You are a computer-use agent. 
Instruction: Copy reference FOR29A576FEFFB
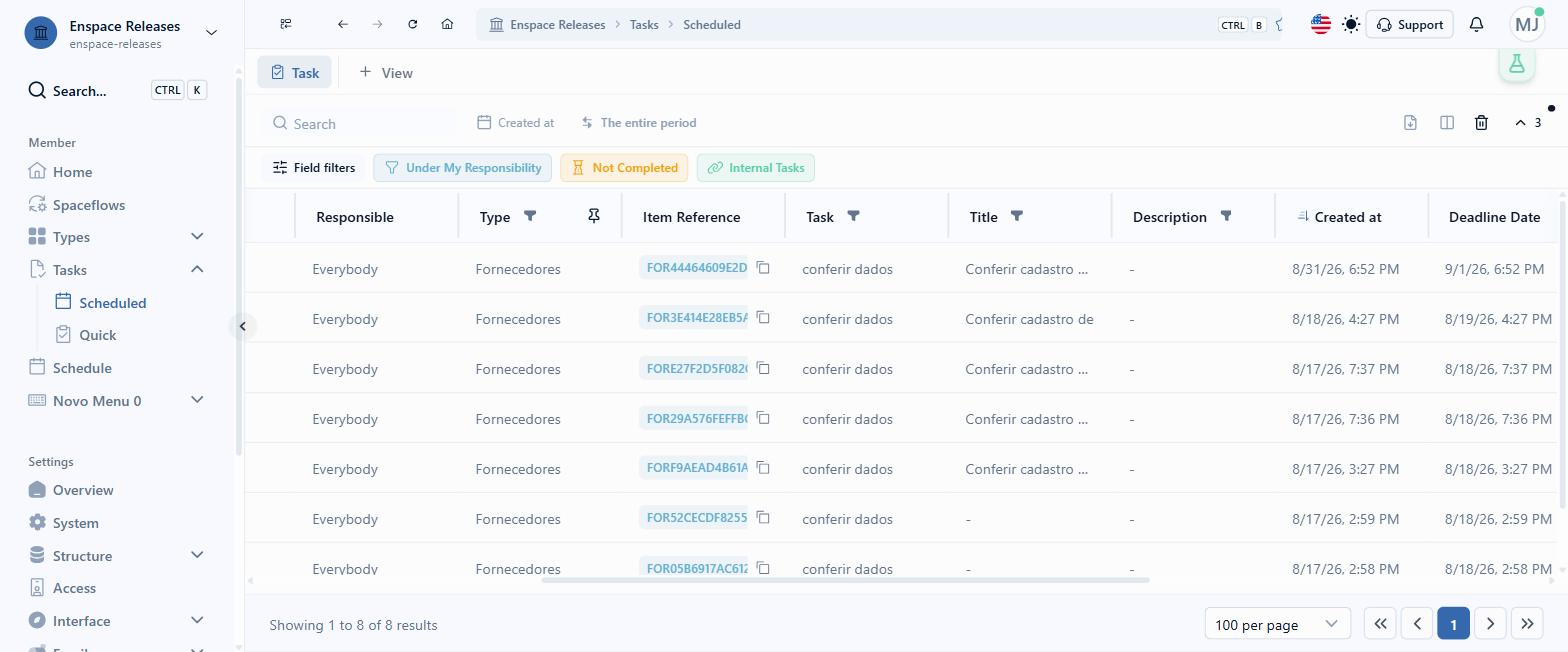tap(763, 418)
